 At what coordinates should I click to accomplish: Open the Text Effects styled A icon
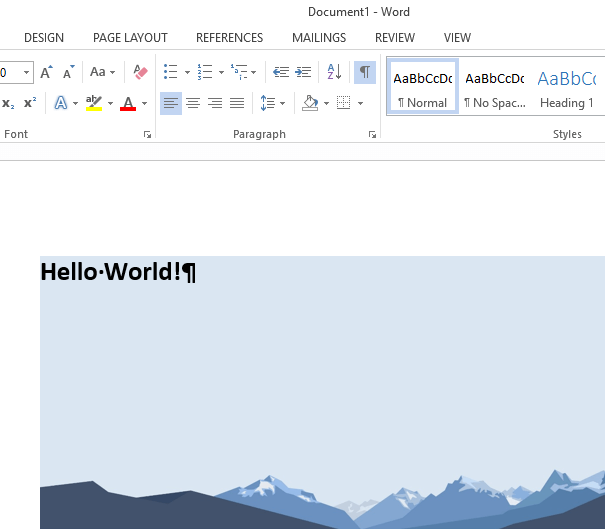[x=61, y=103]
